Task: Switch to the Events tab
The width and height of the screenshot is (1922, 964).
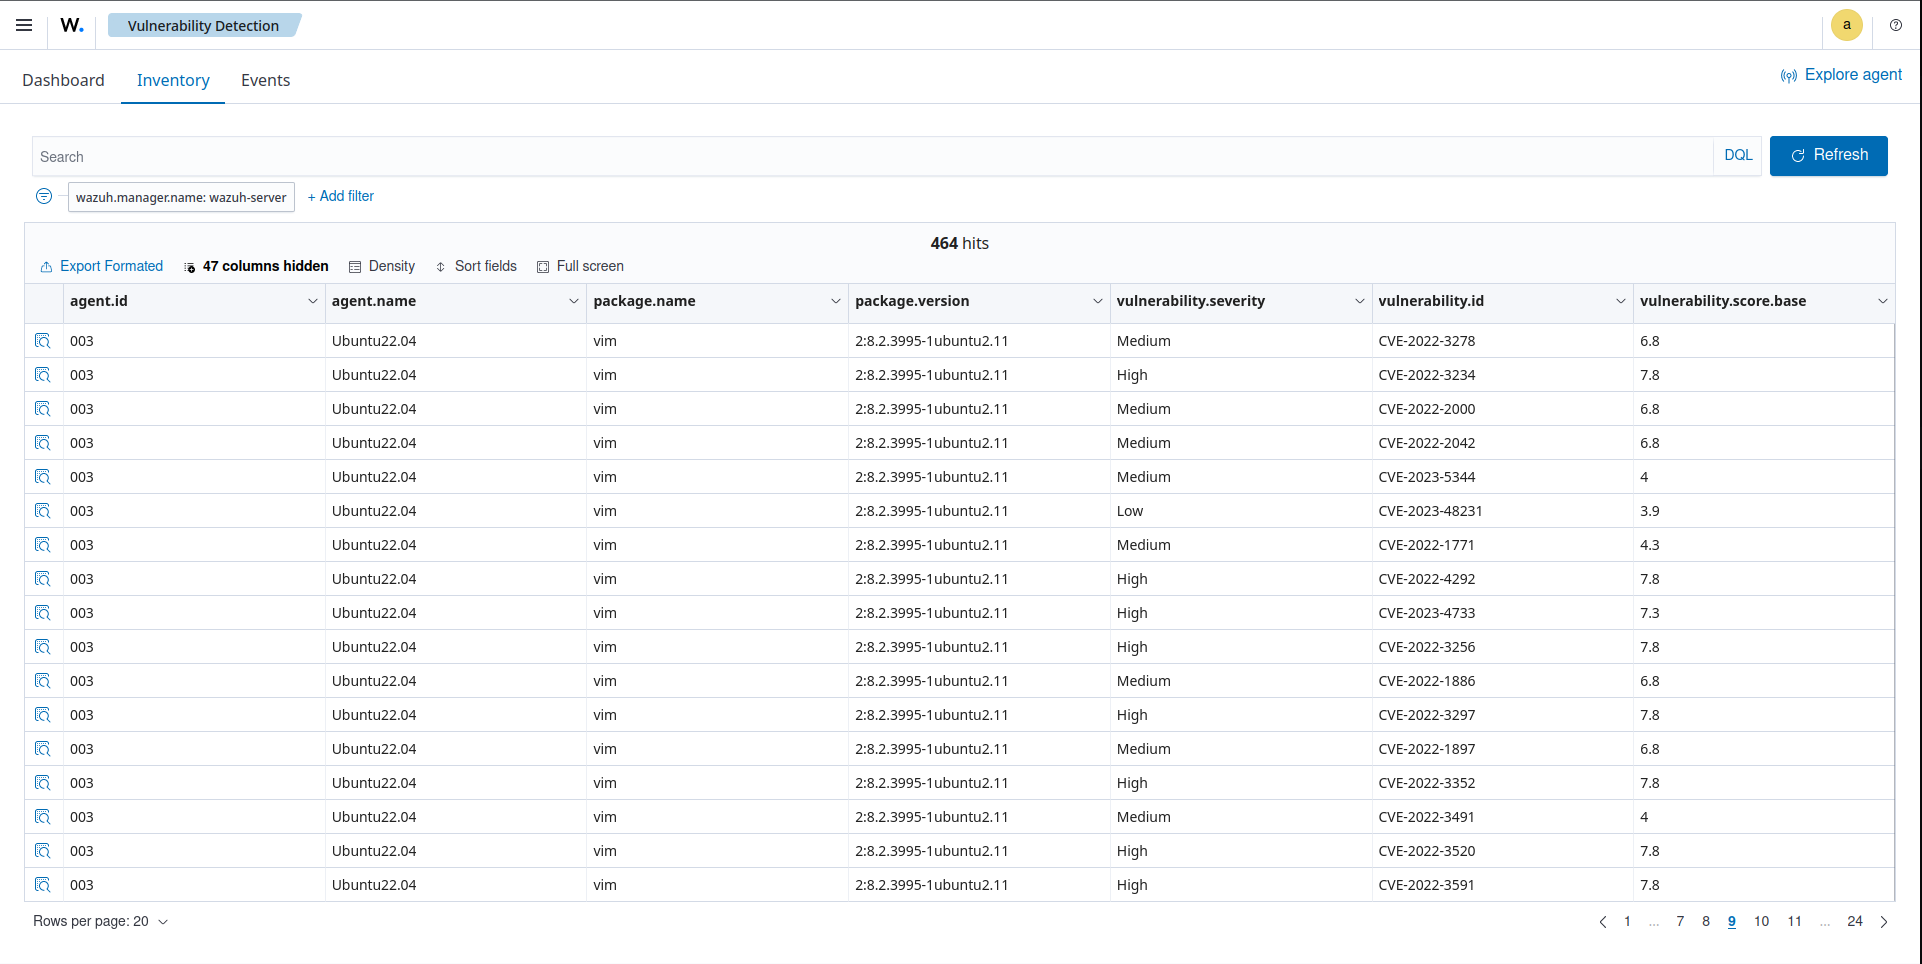Action: pos(265,80)
